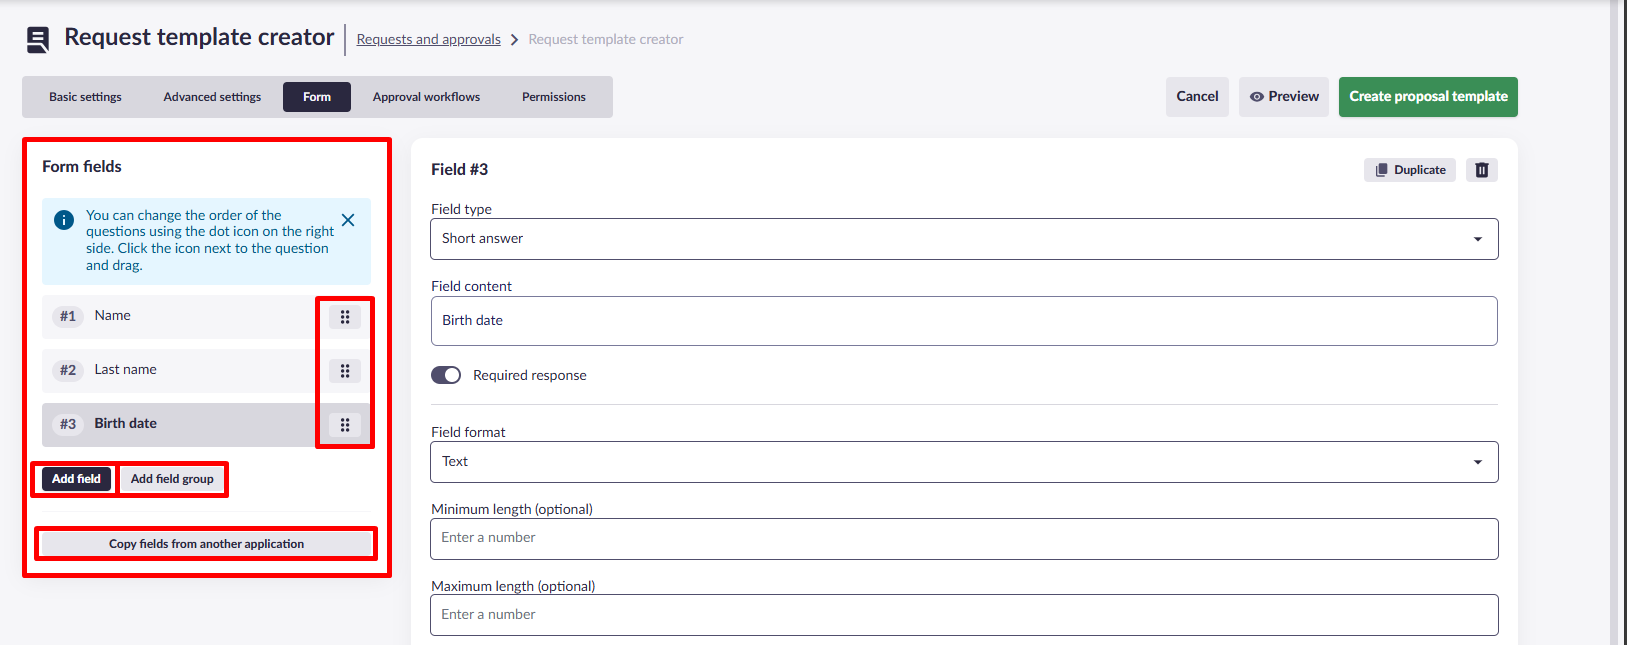This screenshot has height=645, width=1627.
Task: Delete Field #3 with the trash icon
Action: (x=1482, y=170)
